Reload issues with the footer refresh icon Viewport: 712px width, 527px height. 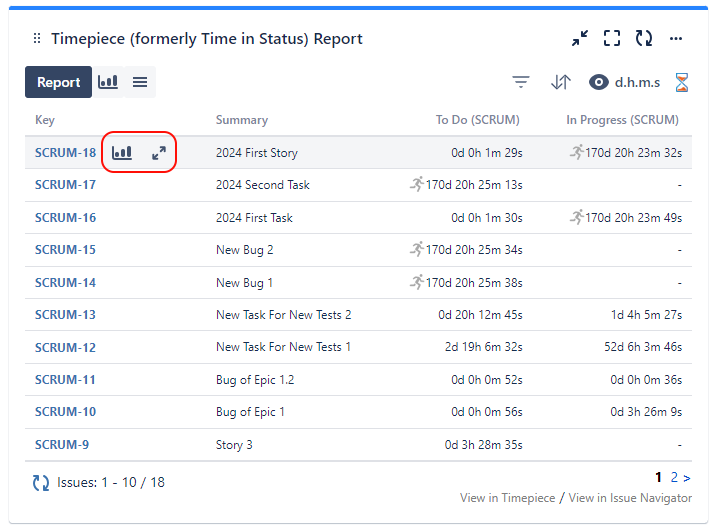[x=41, y=482]
